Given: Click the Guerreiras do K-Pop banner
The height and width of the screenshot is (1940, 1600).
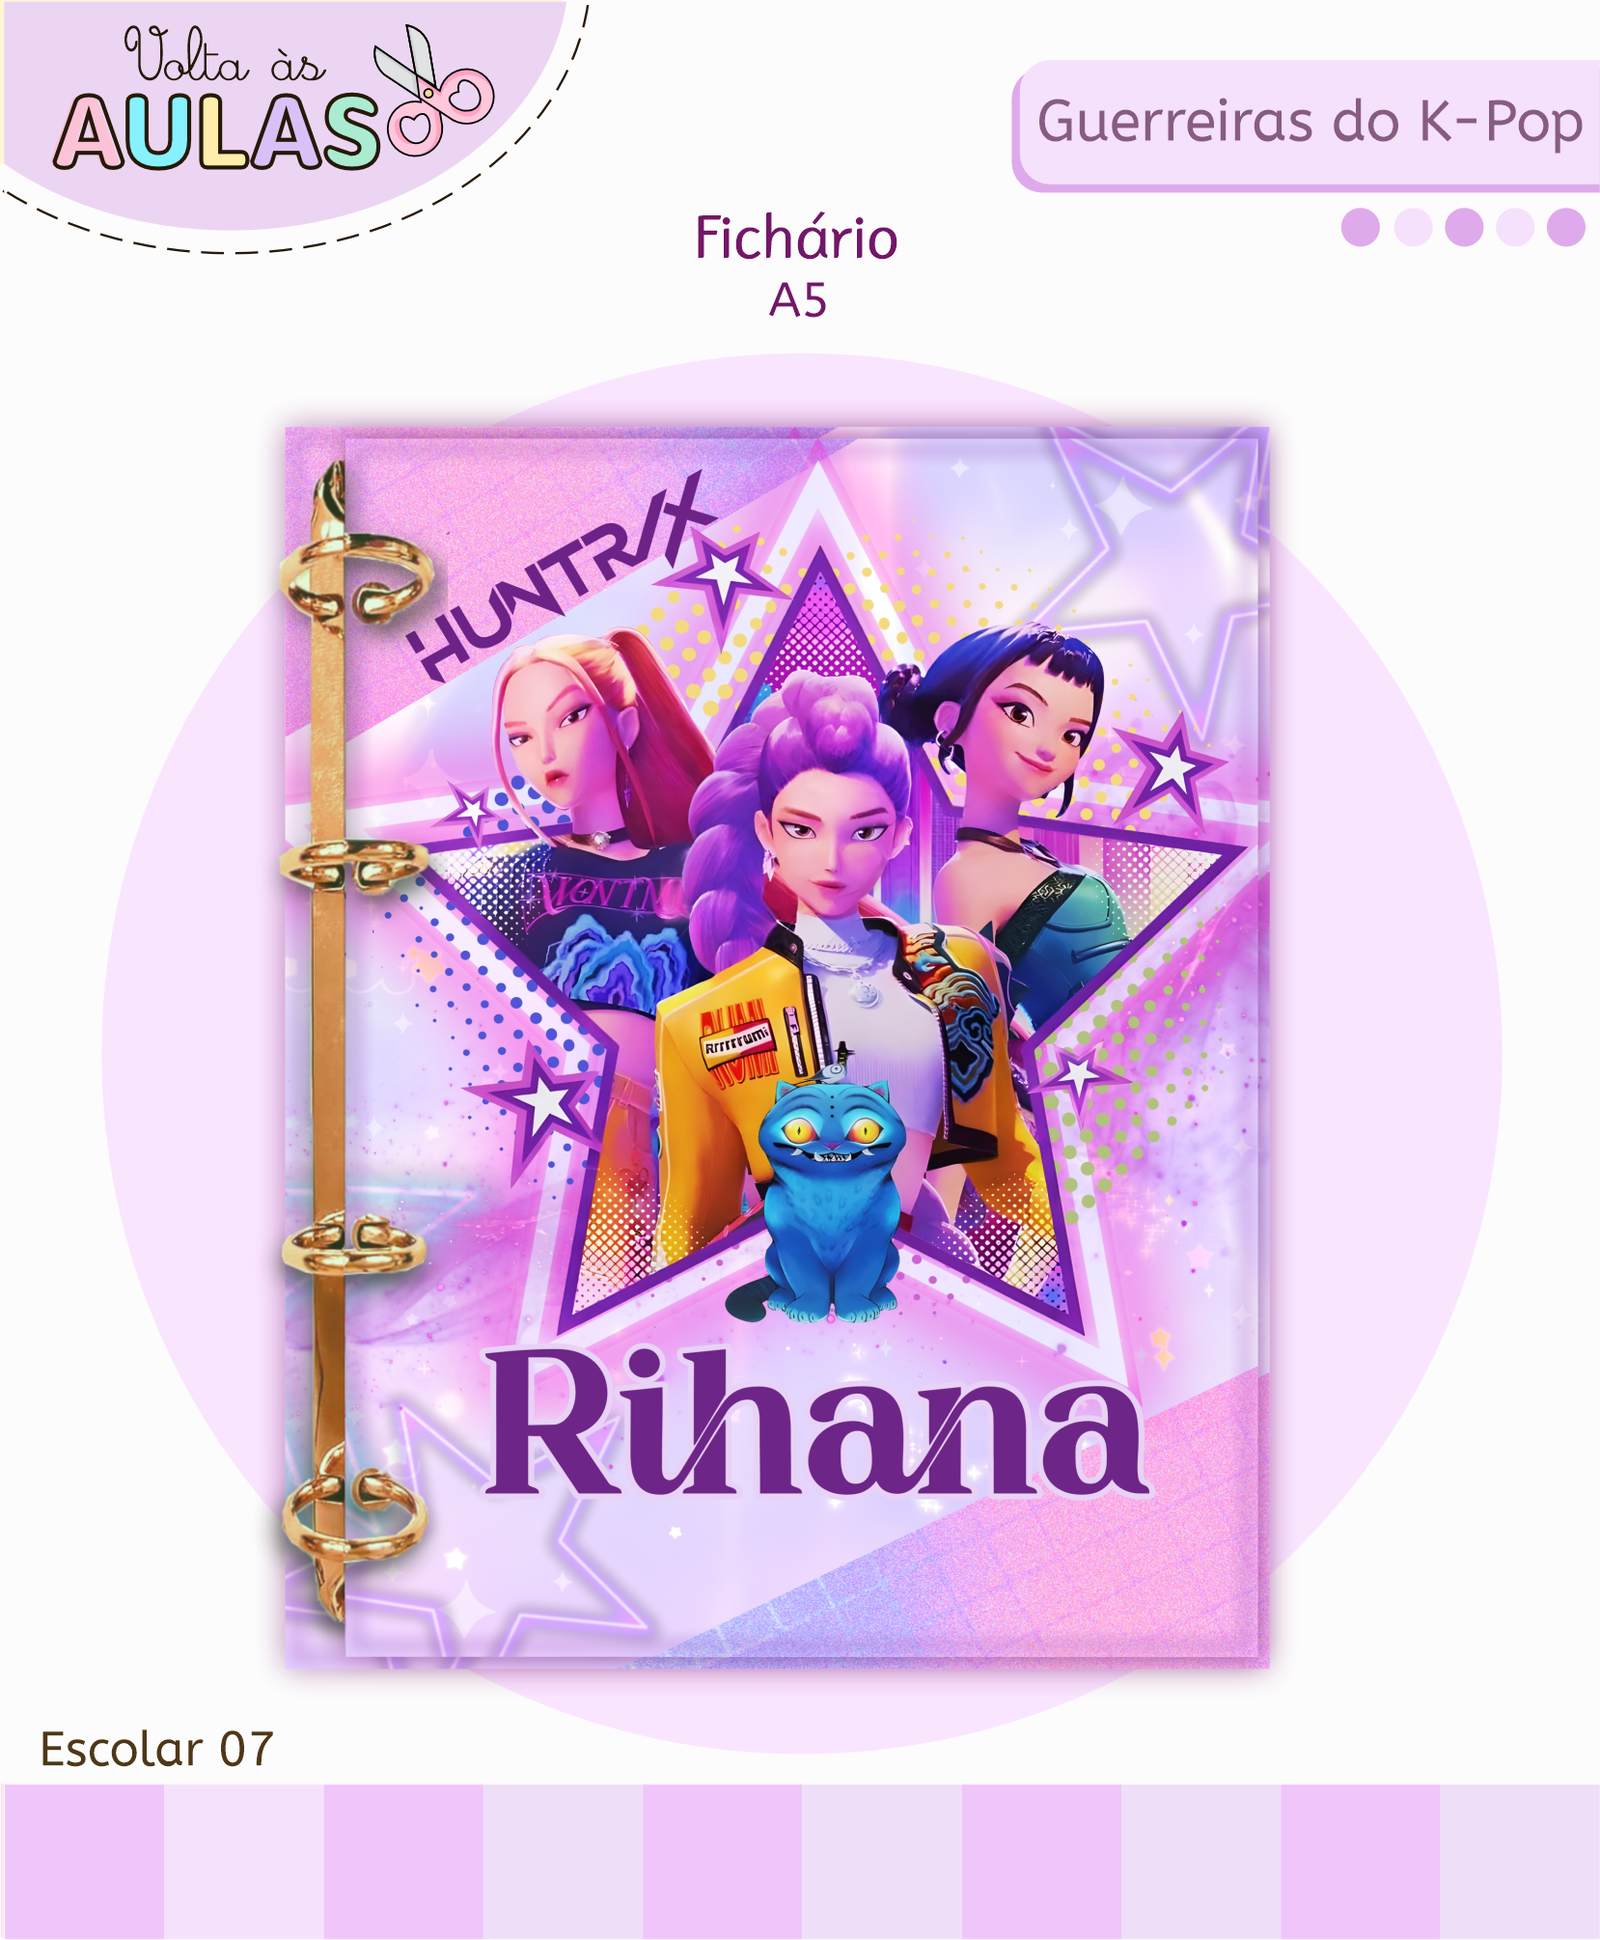Looking at the screenshot, I should tap(1306, 125).
